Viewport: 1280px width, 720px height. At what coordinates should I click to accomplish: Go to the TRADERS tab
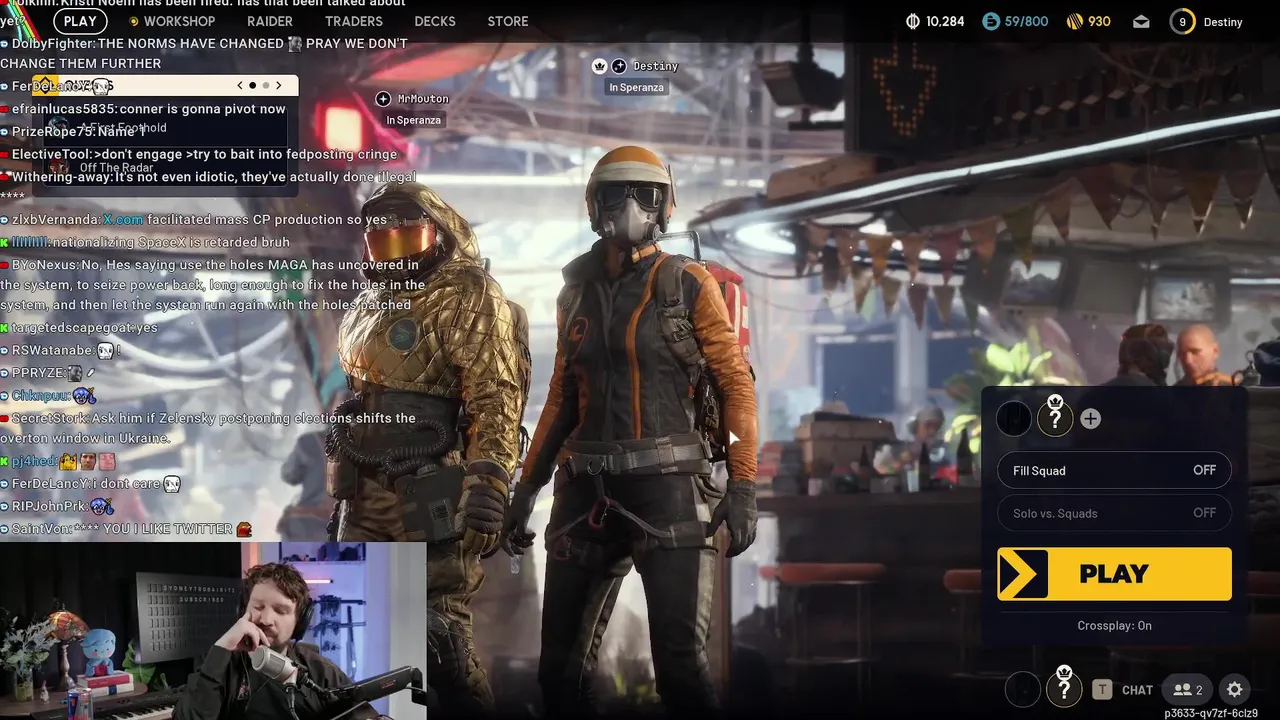(x=354, y=21)
